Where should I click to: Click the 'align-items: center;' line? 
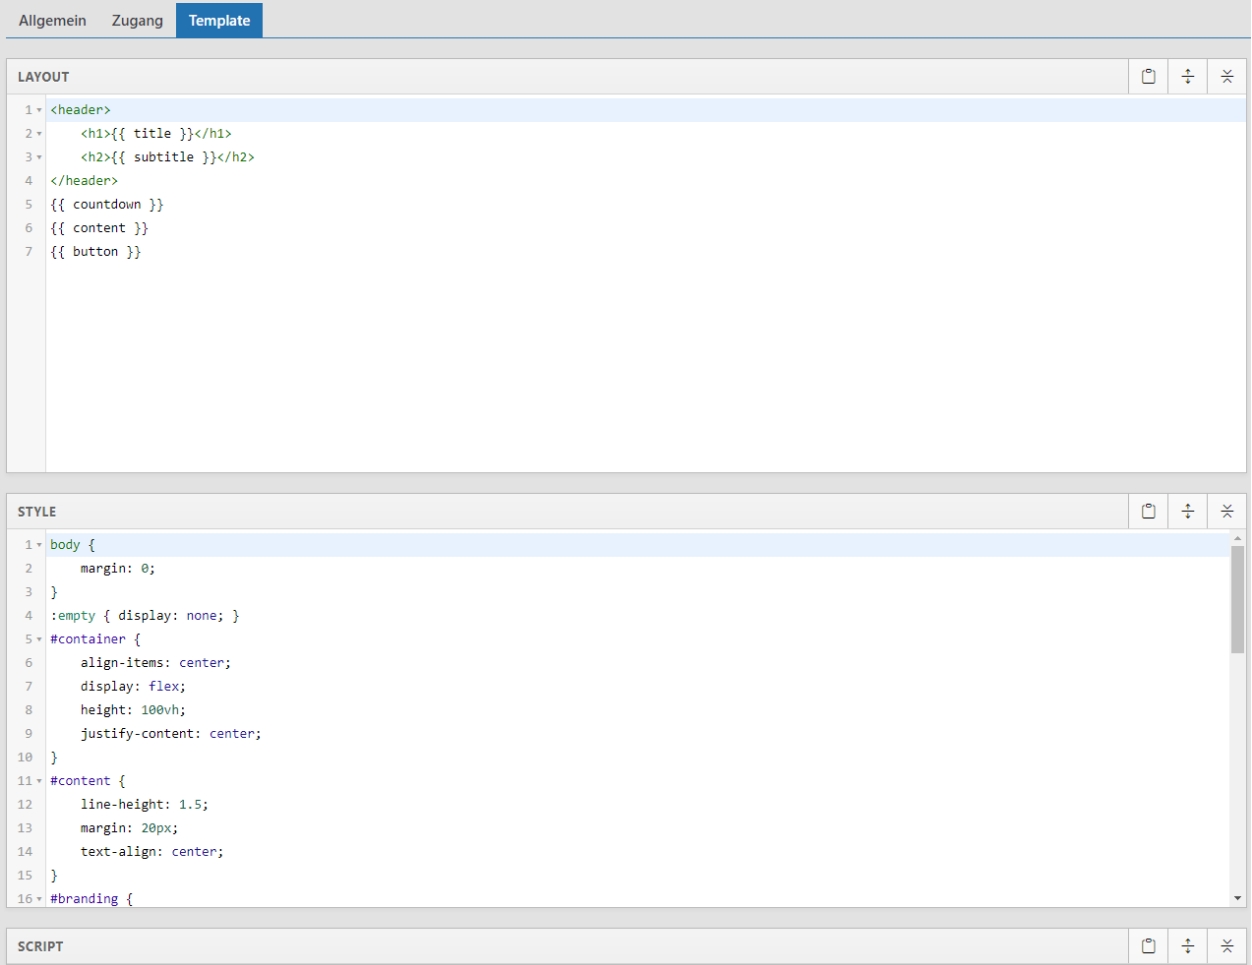(156, 663)
